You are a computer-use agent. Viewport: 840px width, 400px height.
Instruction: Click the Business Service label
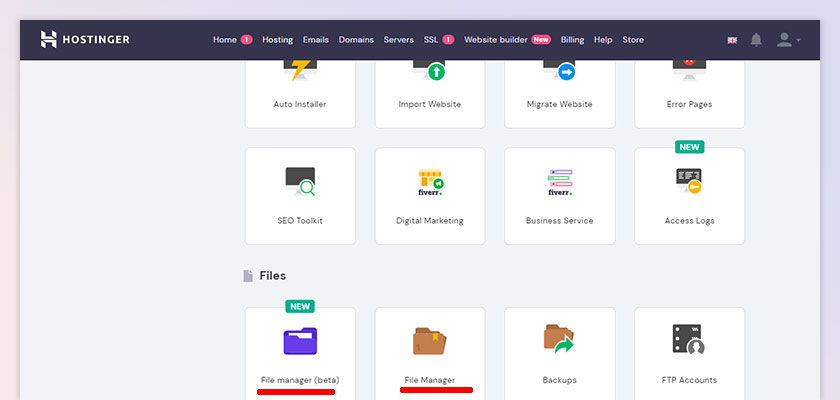tap(560, 221)
